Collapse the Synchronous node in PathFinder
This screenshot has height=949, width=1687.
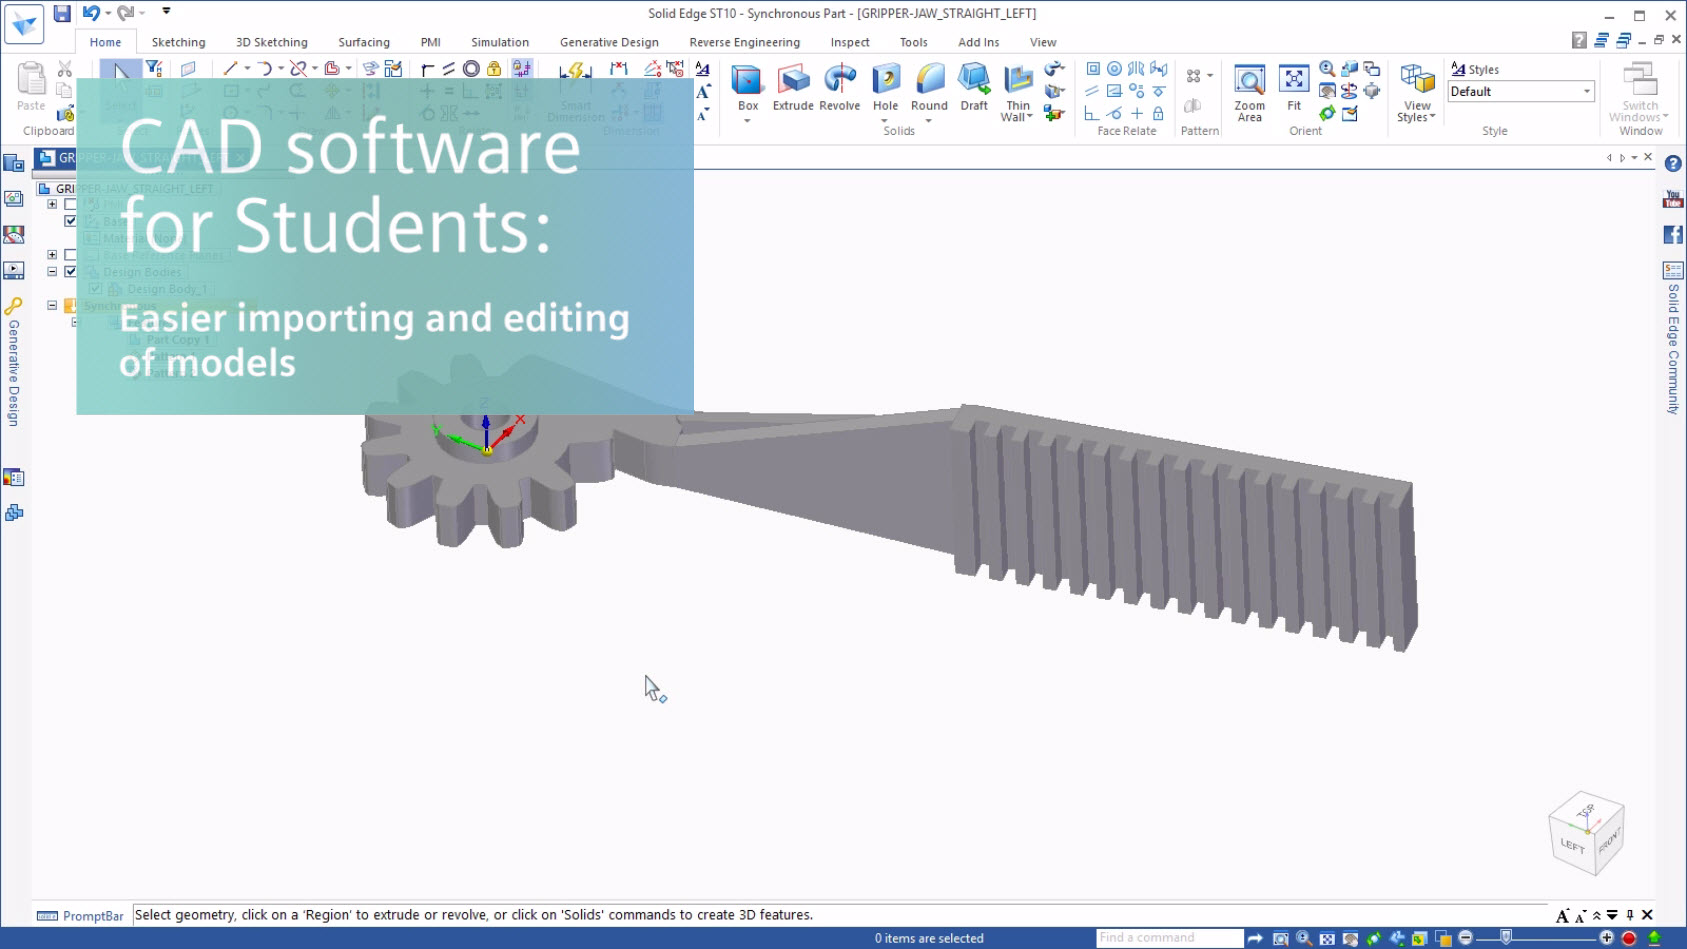[x=52, y=304]
